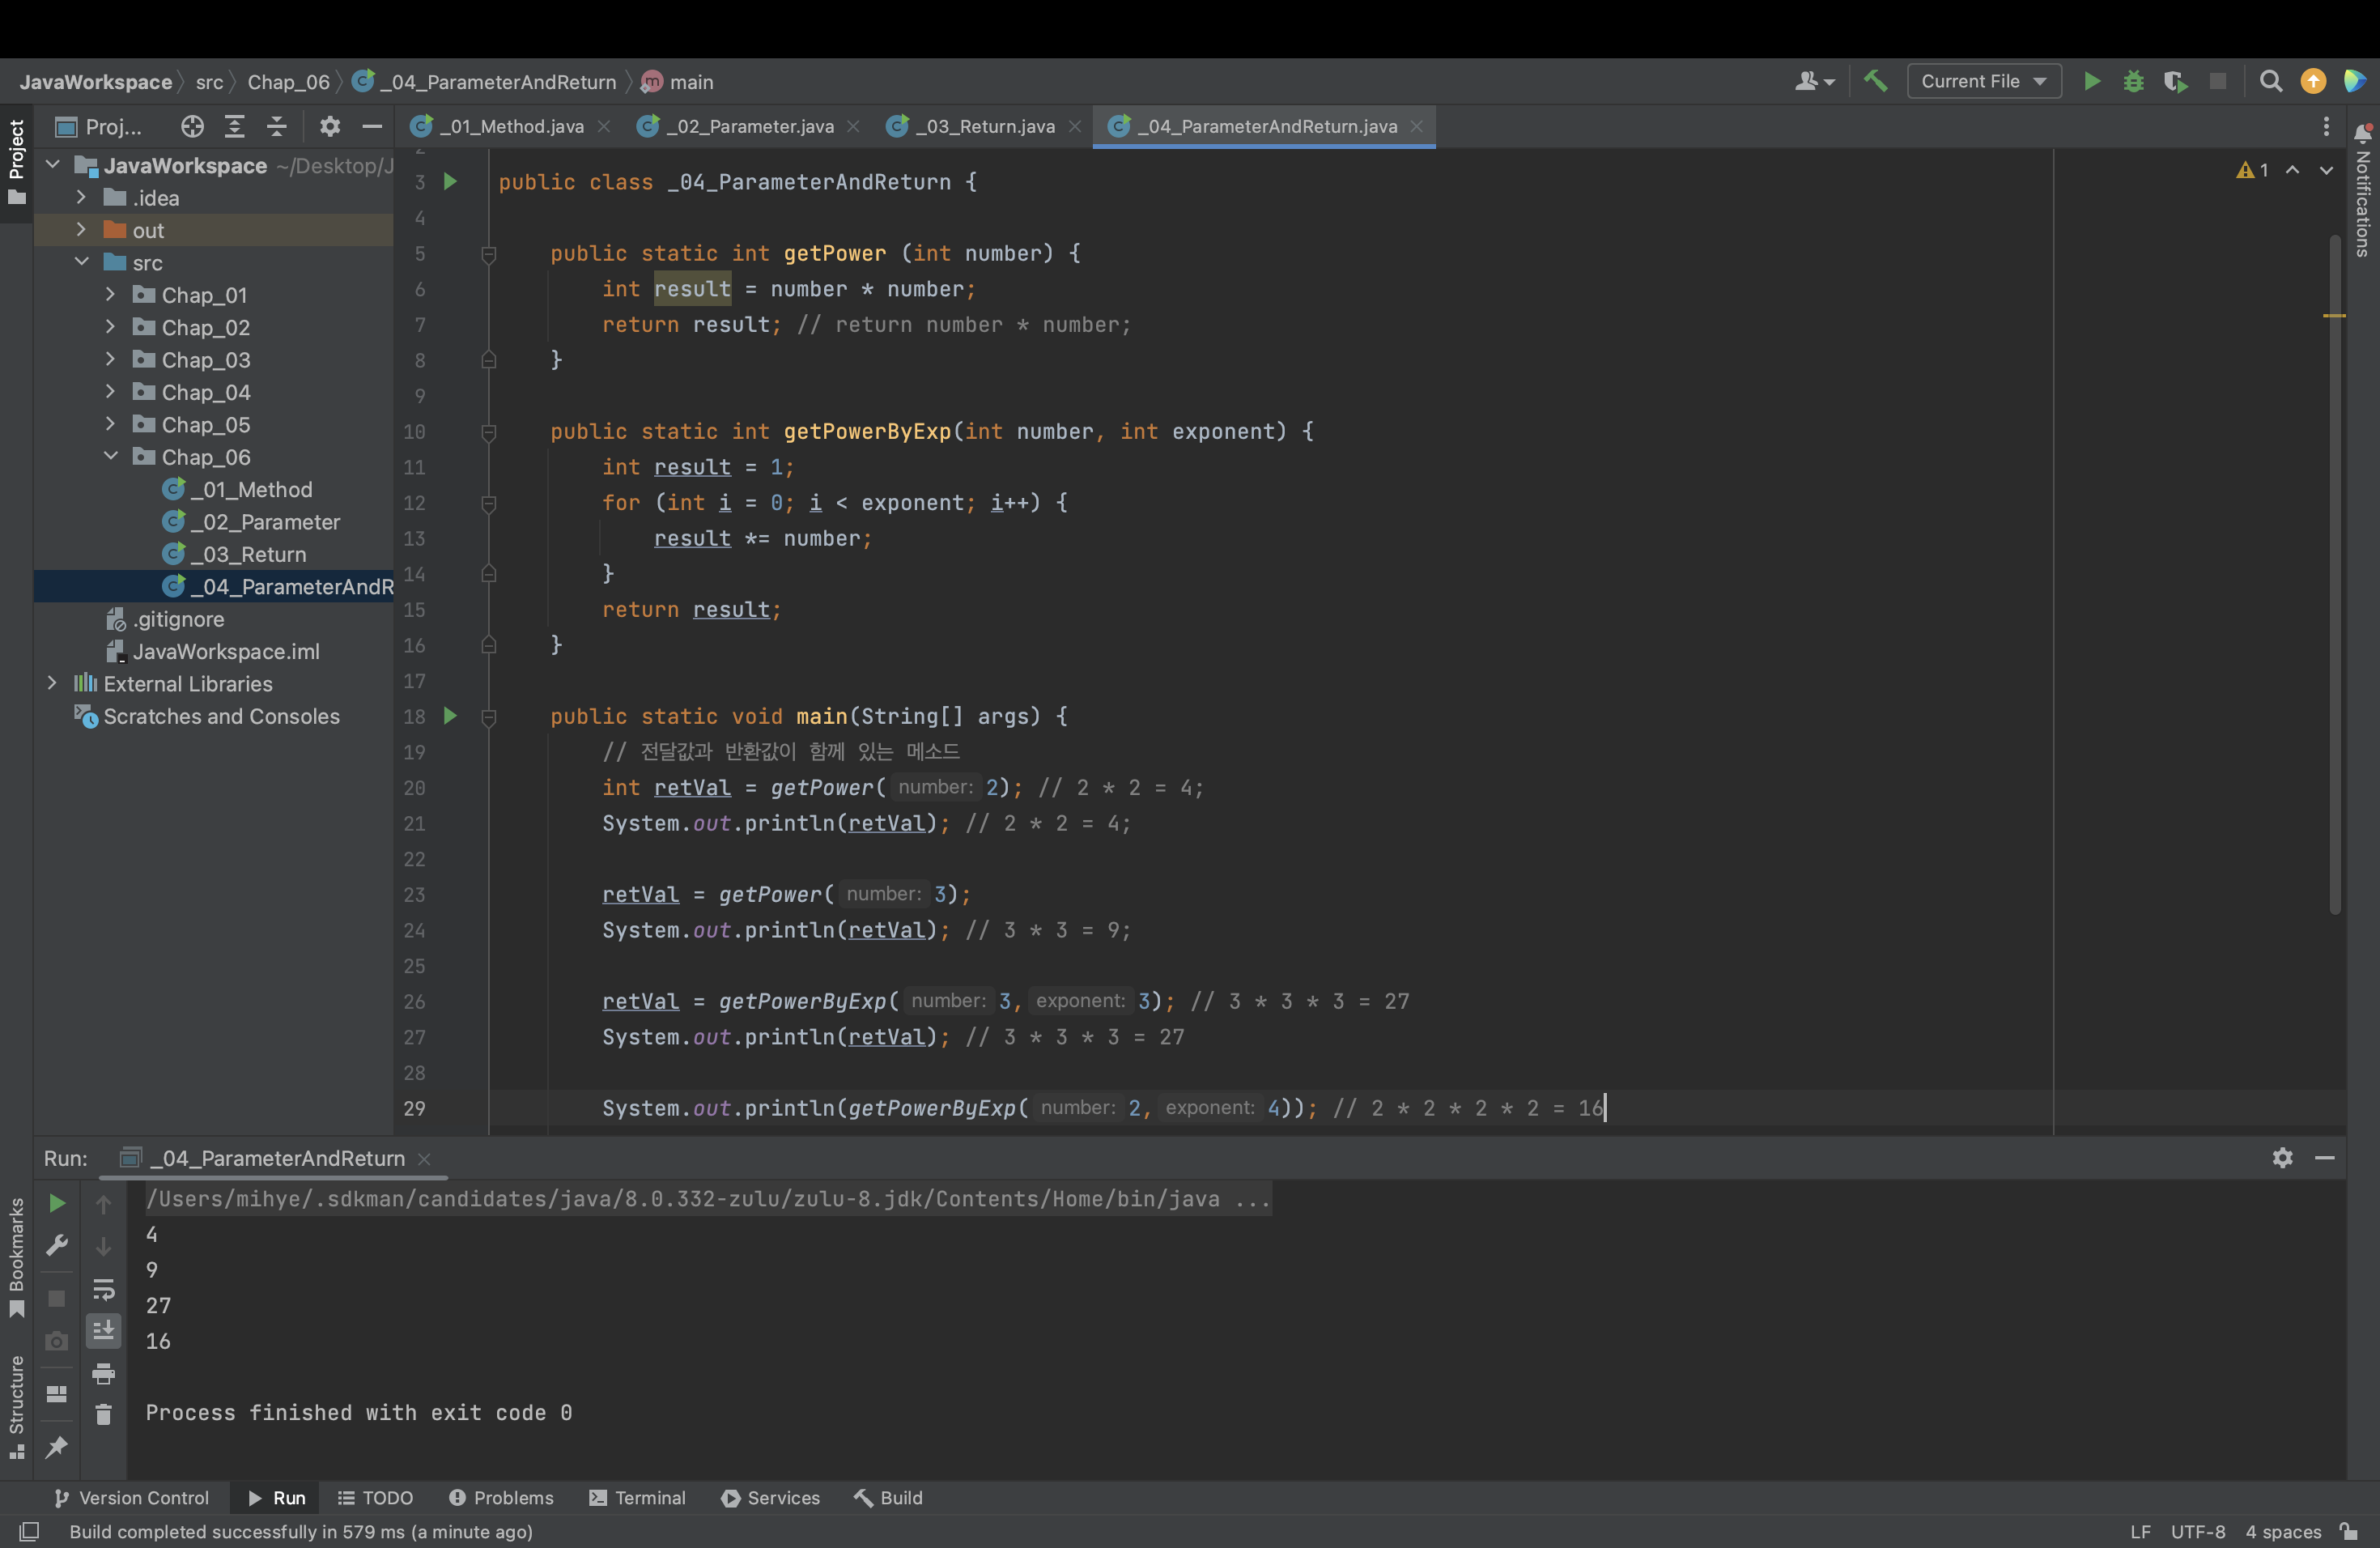Open the Current File run configuration dropdown
Screen dimensions: 2380x1548
click(1983, 81)
